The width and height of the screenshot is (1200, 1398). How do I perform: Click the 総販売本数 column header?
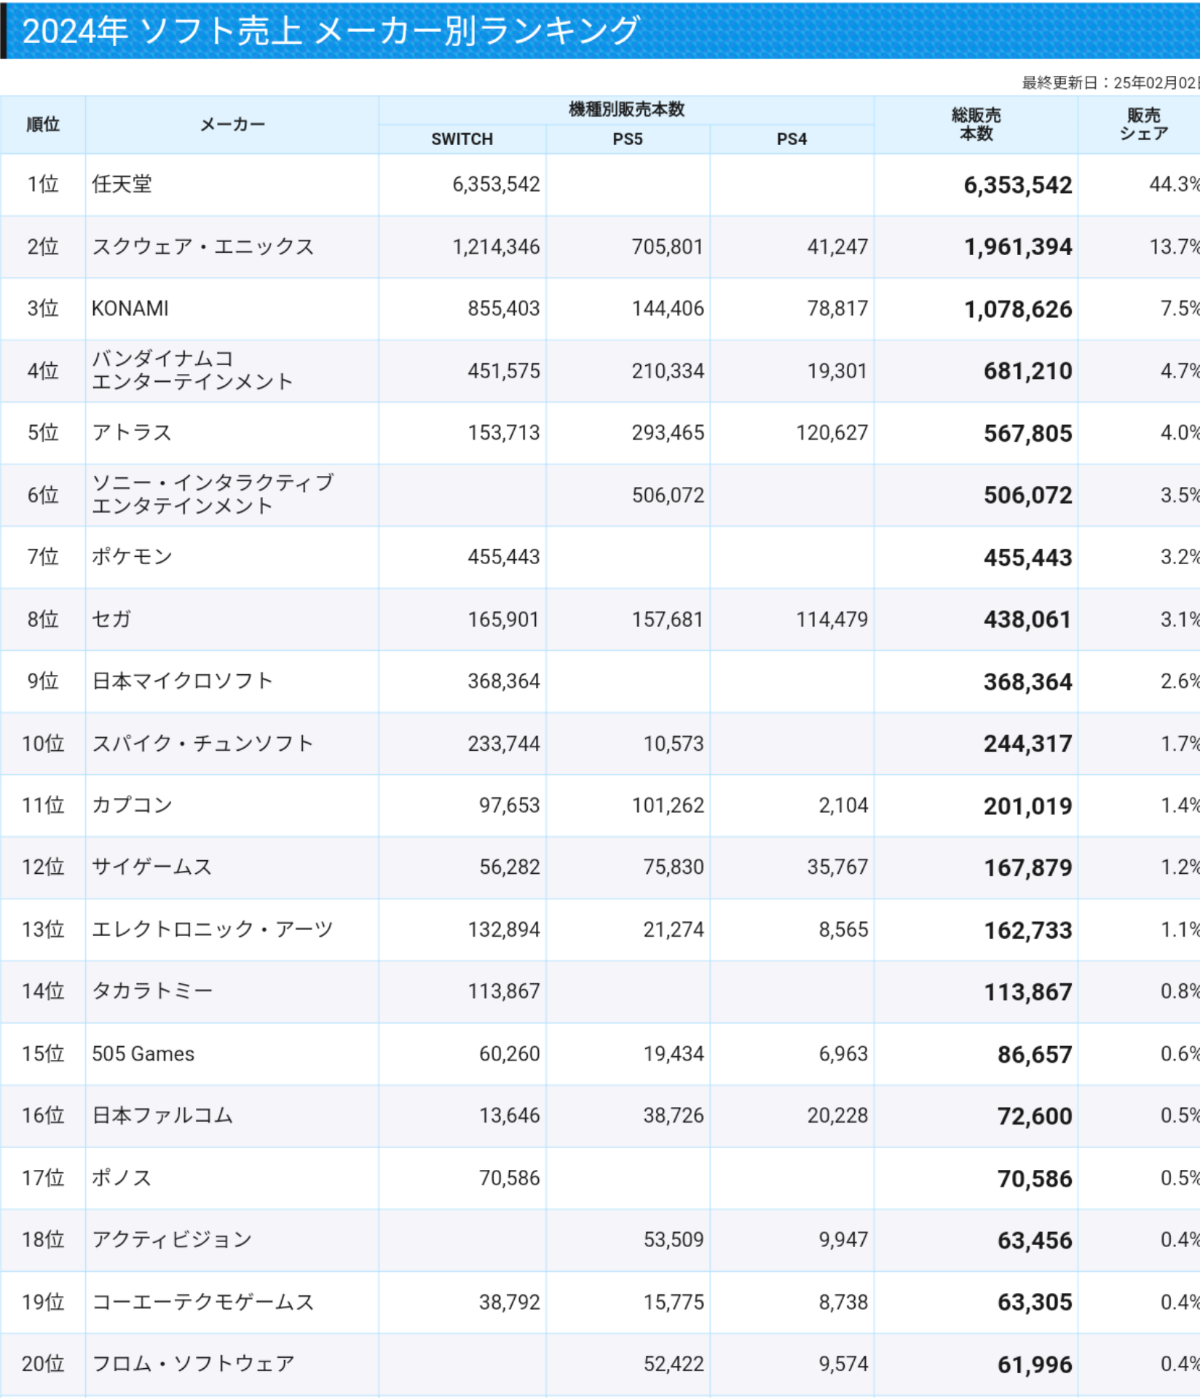click(x=976, y=125)
